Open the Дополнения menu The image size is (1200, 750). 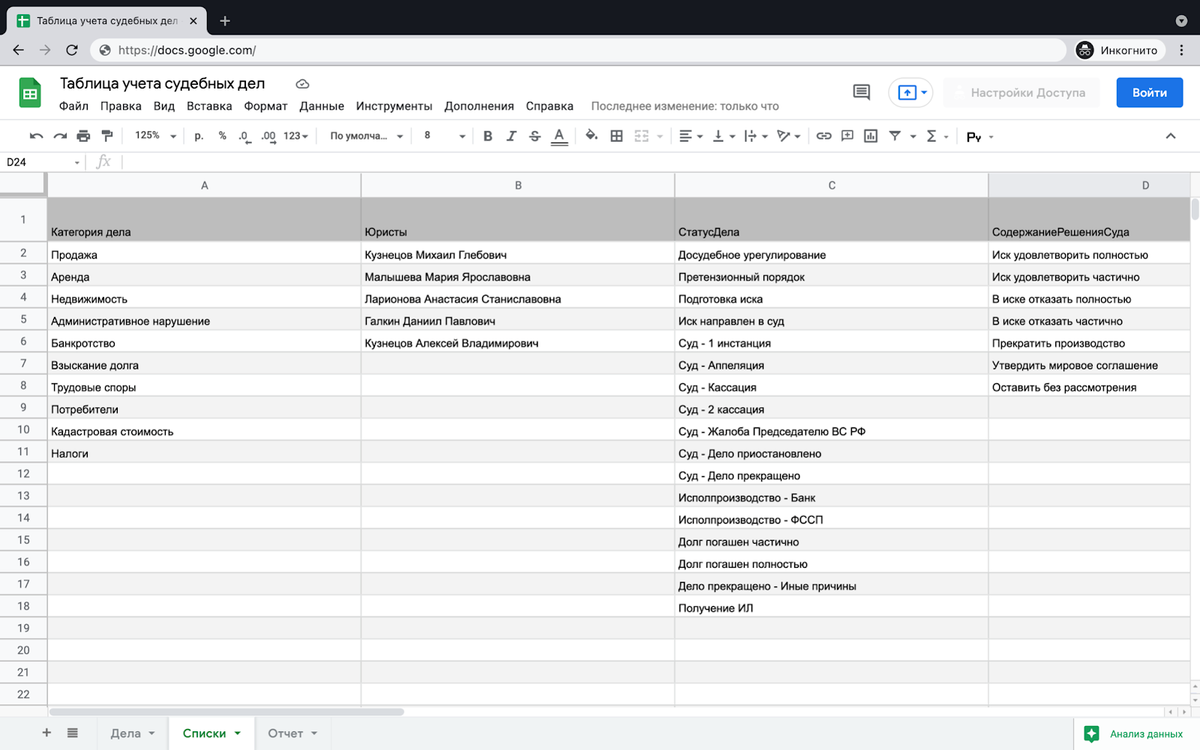pyautogui.click(x=479, y=106)
